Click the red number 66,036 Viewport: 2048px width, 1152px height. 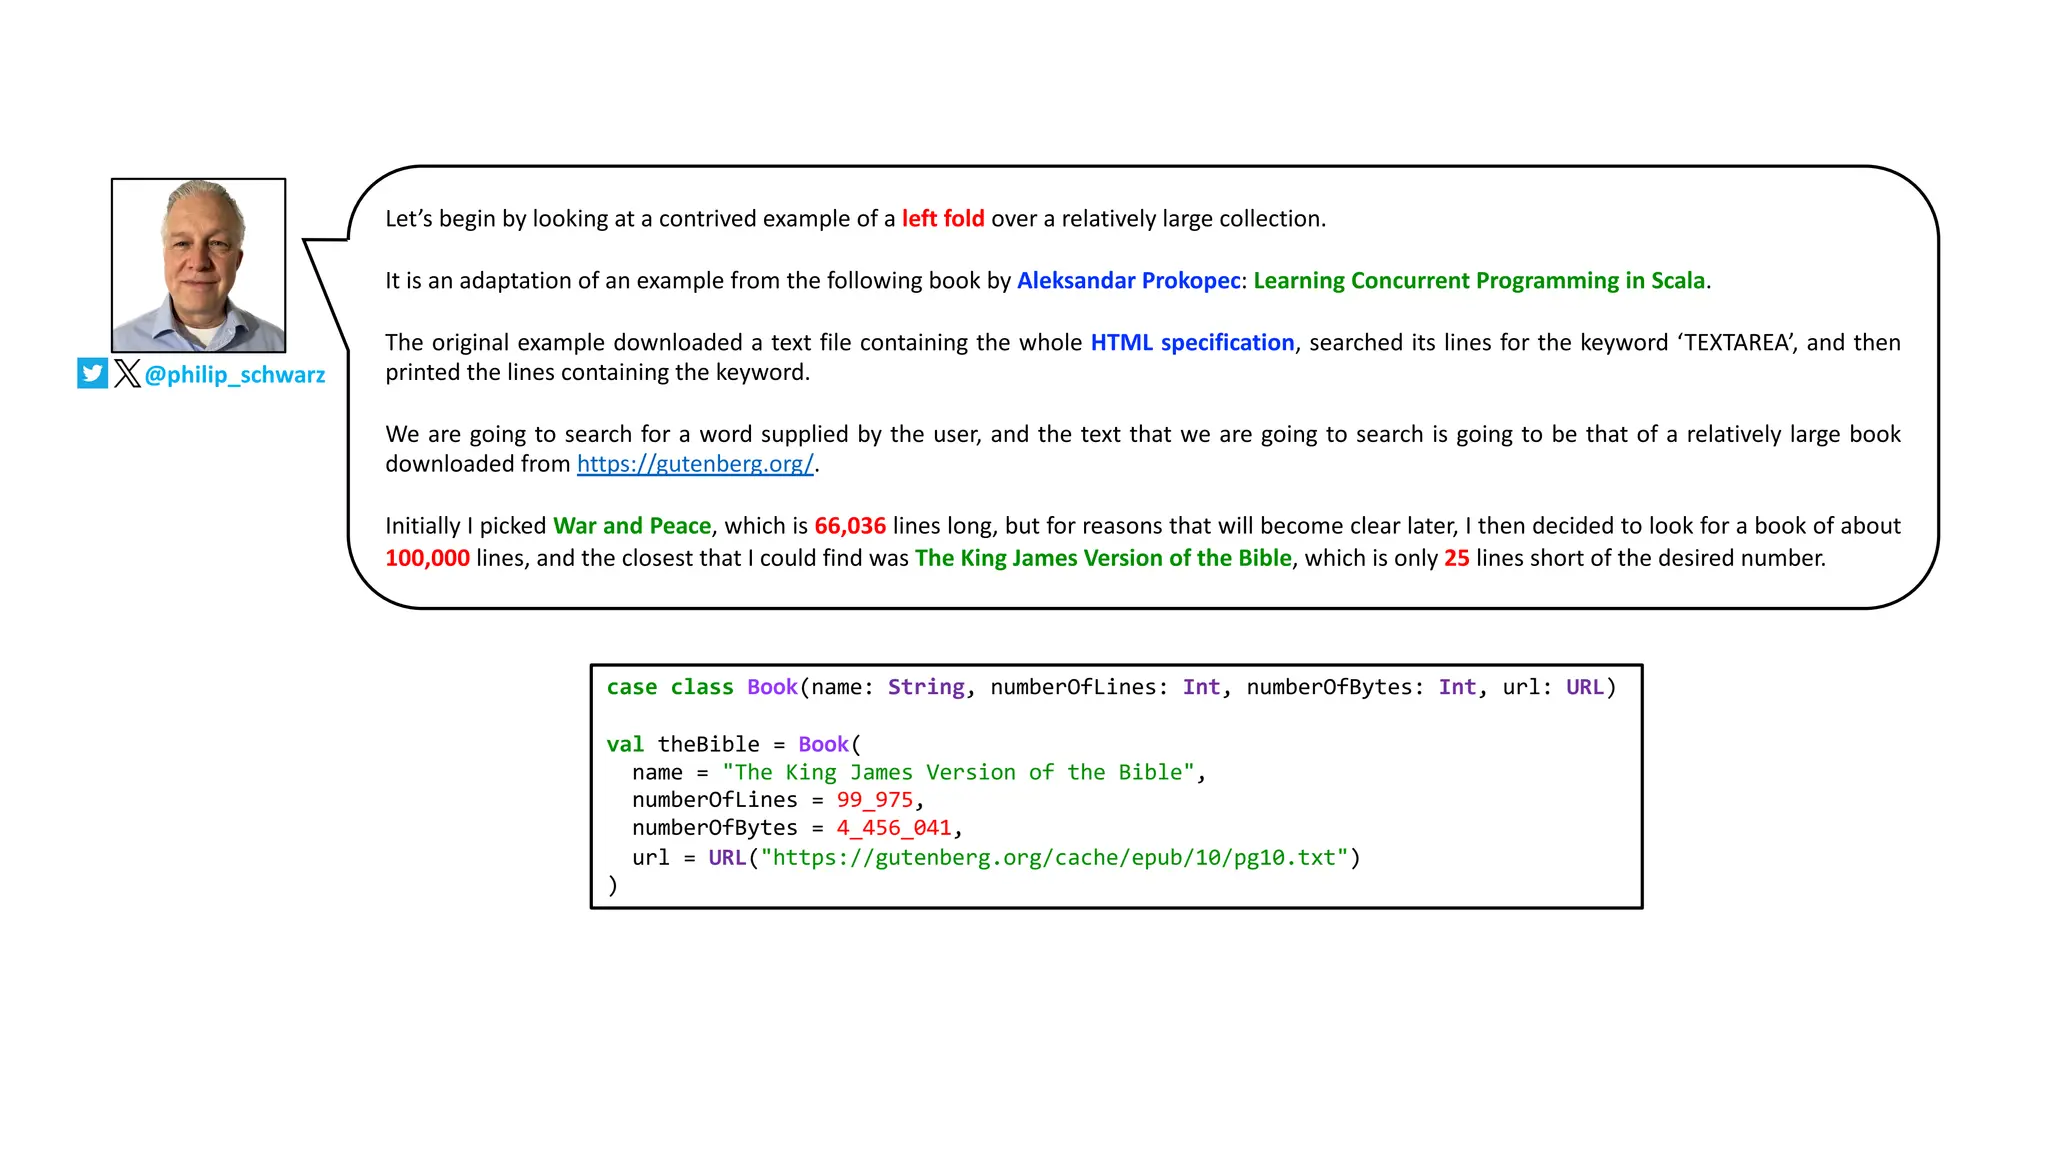849,526
